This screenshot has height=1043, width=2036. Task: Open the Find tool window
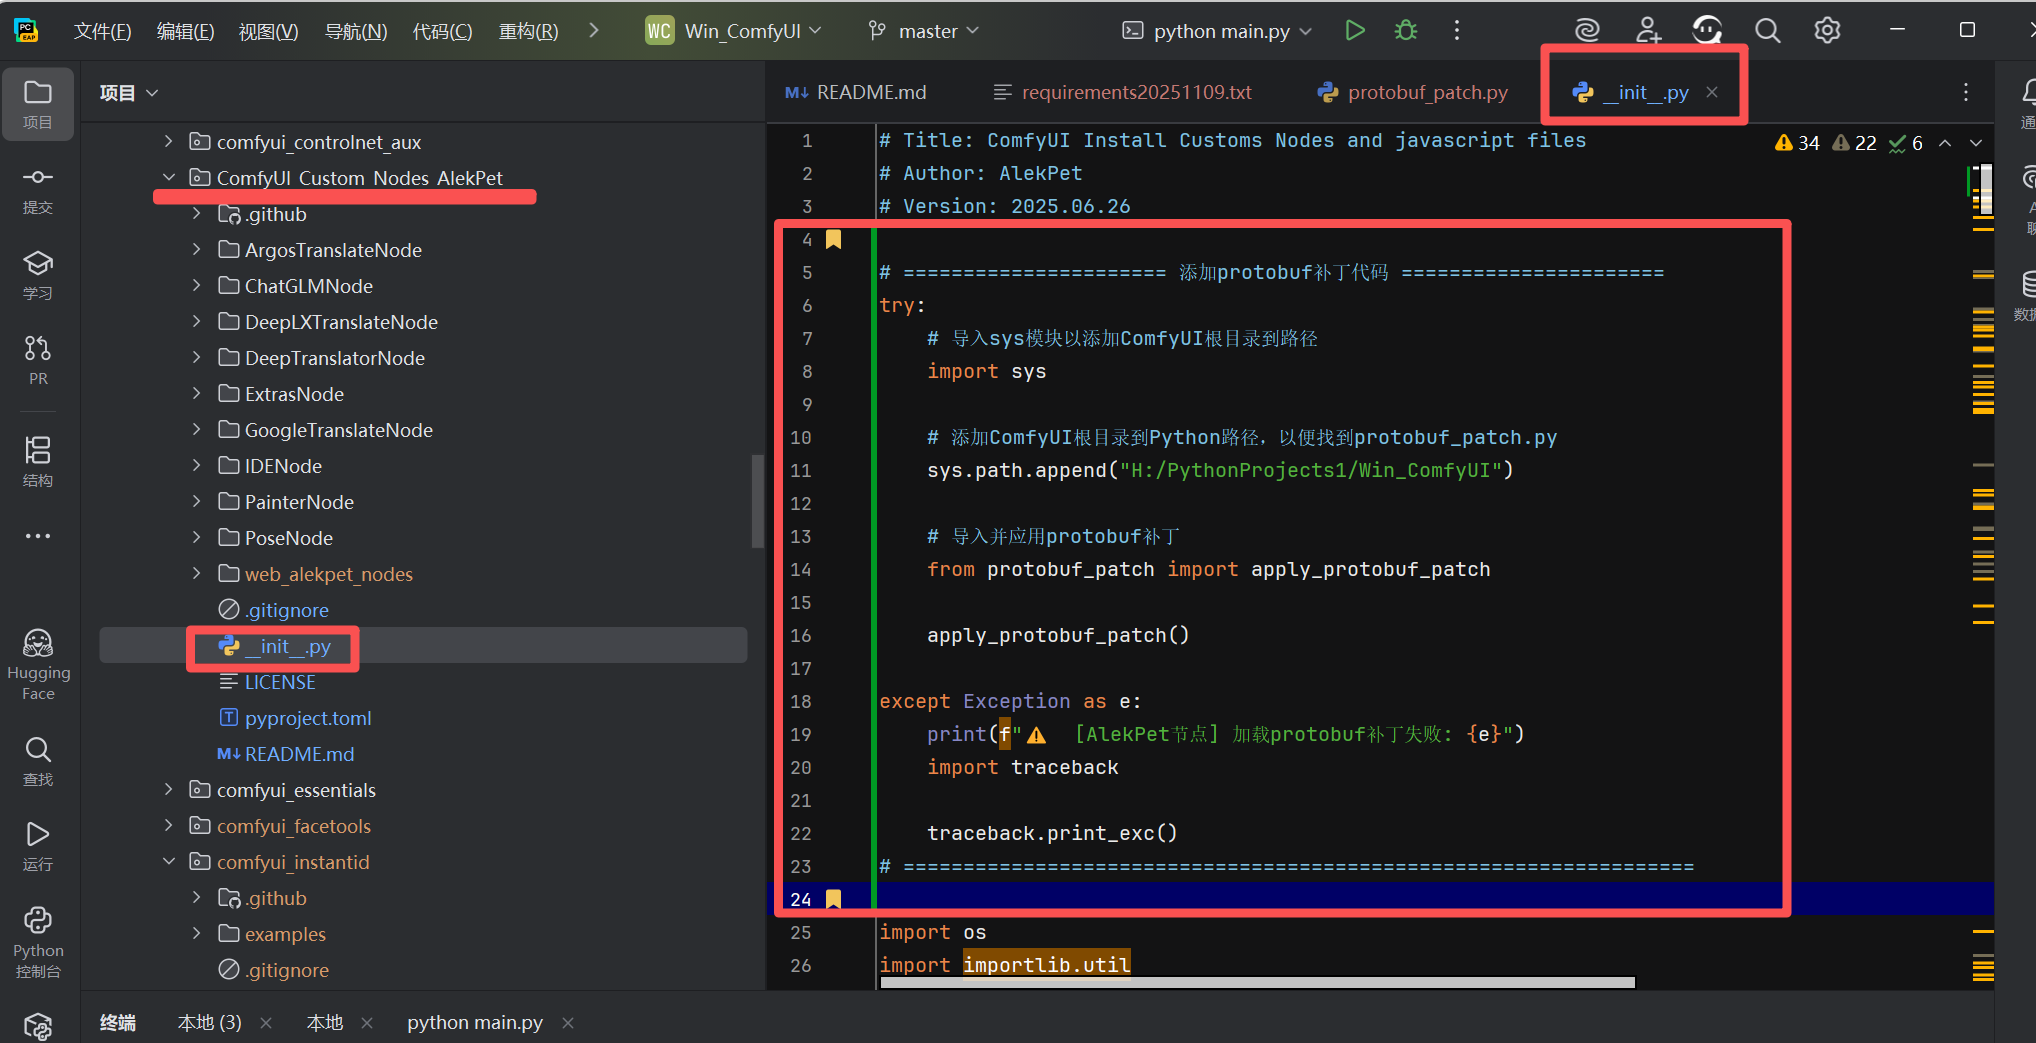[x=38, y=761]
